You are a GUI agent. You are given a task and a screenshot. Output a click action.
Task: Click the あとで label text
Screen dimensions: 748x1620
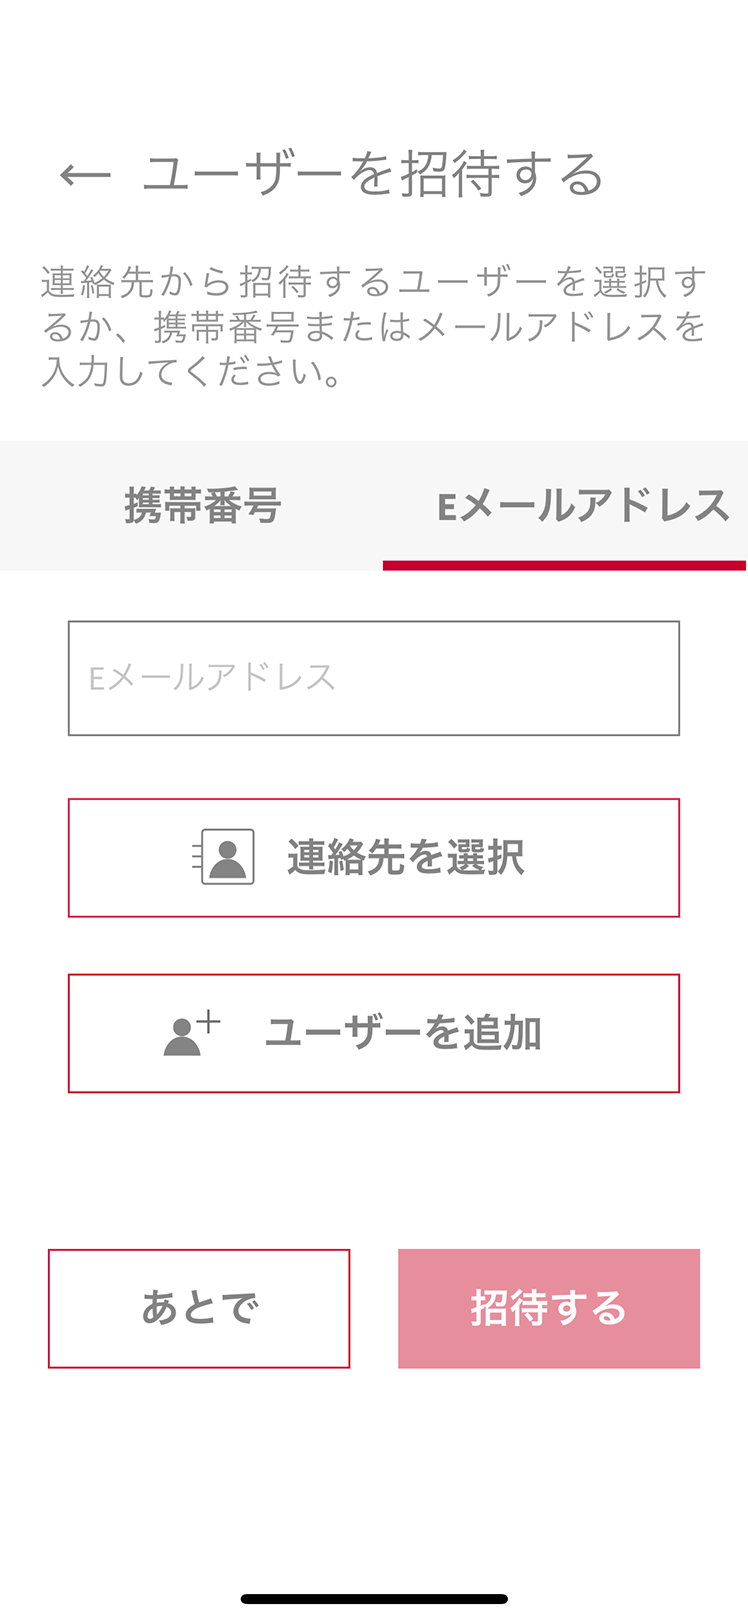(200, 1308)
